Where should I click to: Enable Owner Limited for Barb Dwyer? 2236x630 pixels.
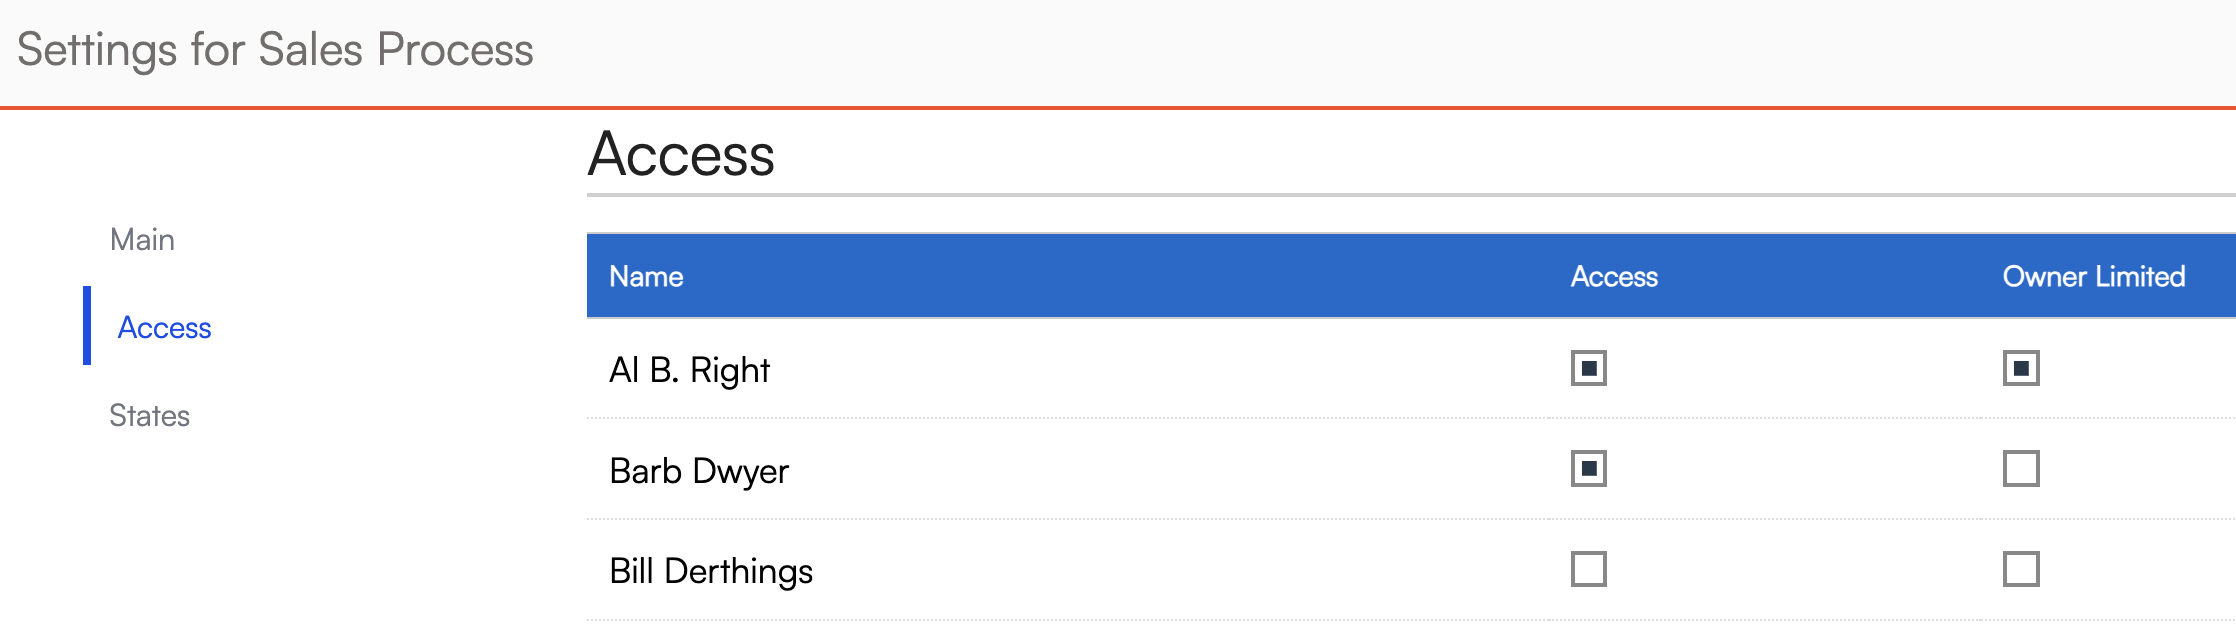coord(2020,468)
